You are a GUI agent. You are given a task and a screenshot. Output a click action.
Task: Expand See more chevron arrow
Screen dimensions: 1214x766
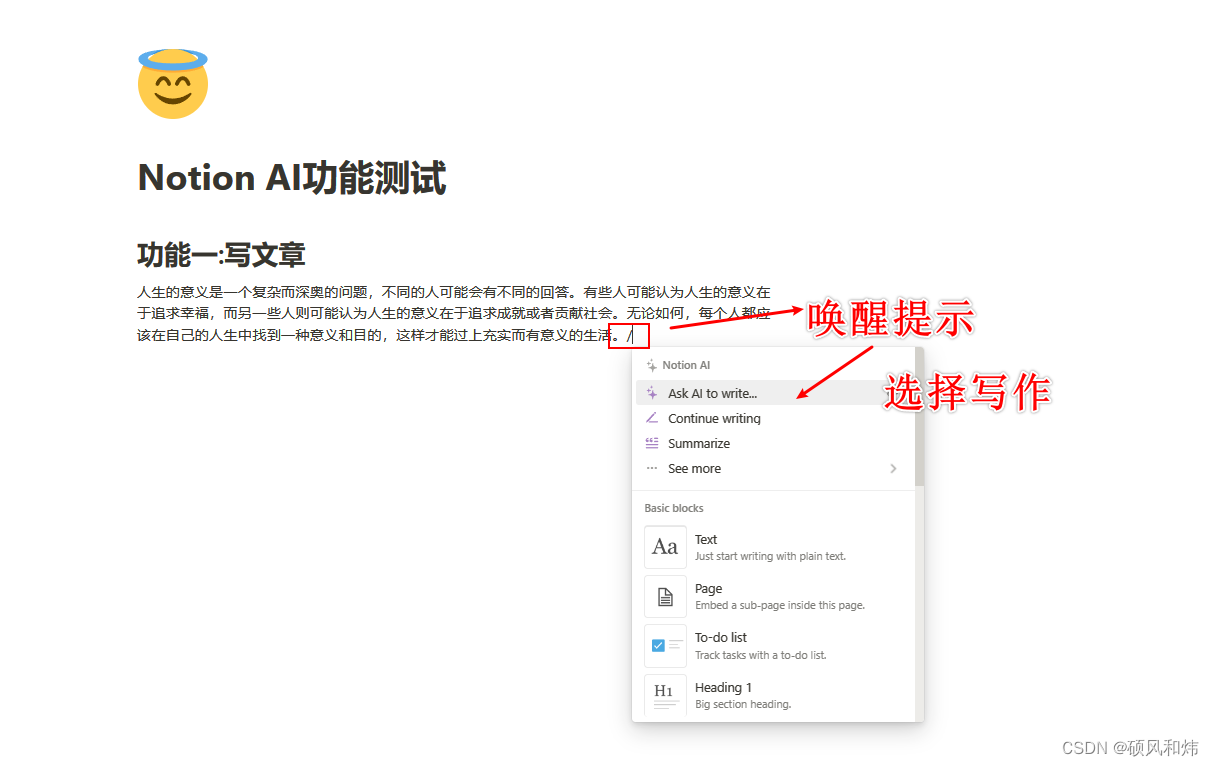893,468
